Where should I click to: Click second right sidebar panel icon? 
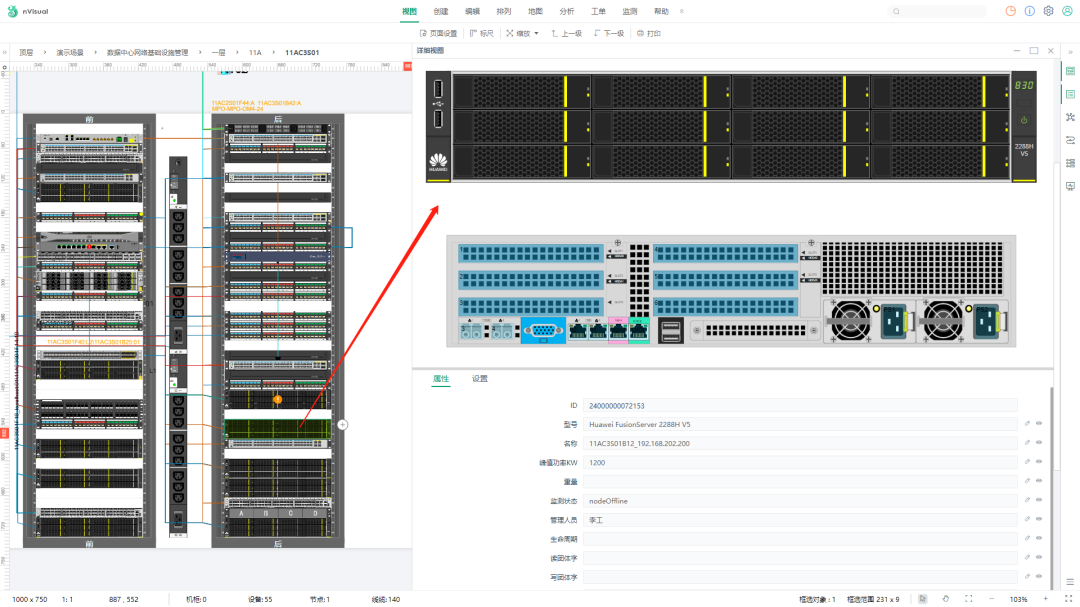(1070, 94)
